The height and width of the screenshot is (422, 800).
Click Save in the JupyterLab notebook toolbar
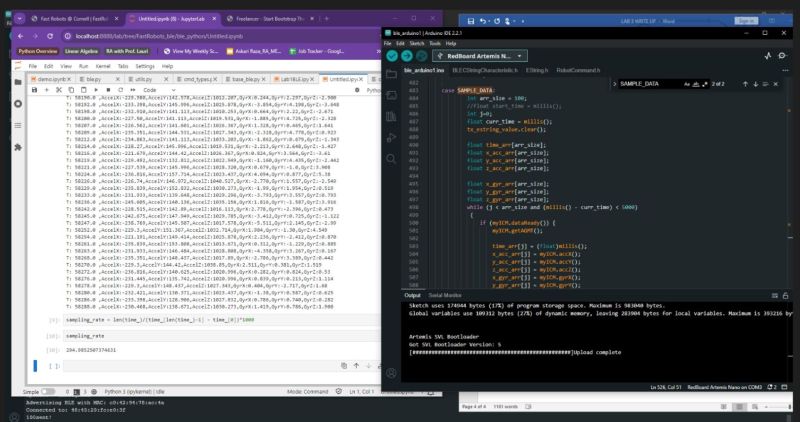(34, 90)
